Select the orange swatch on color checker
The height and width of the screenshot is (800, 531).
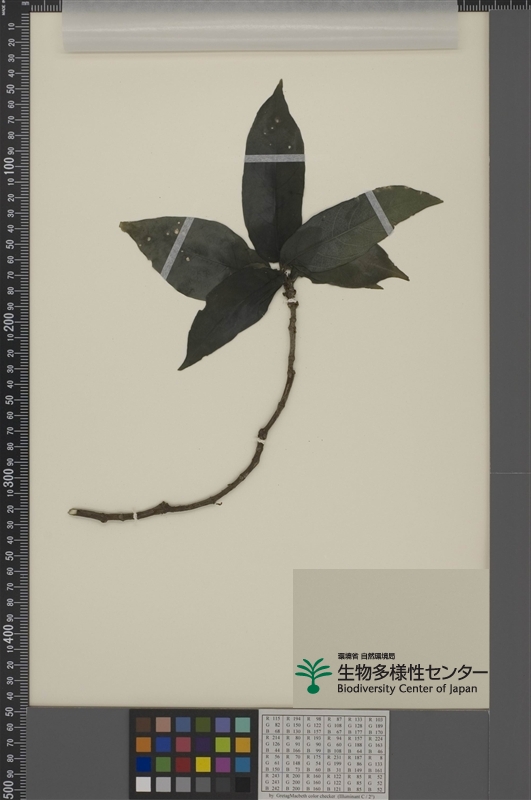(143, 744)
